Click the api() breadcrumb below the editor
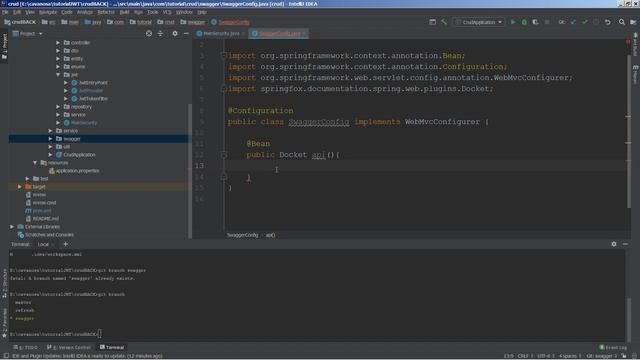This screenshot has height=360, width=640. (271, 235)
